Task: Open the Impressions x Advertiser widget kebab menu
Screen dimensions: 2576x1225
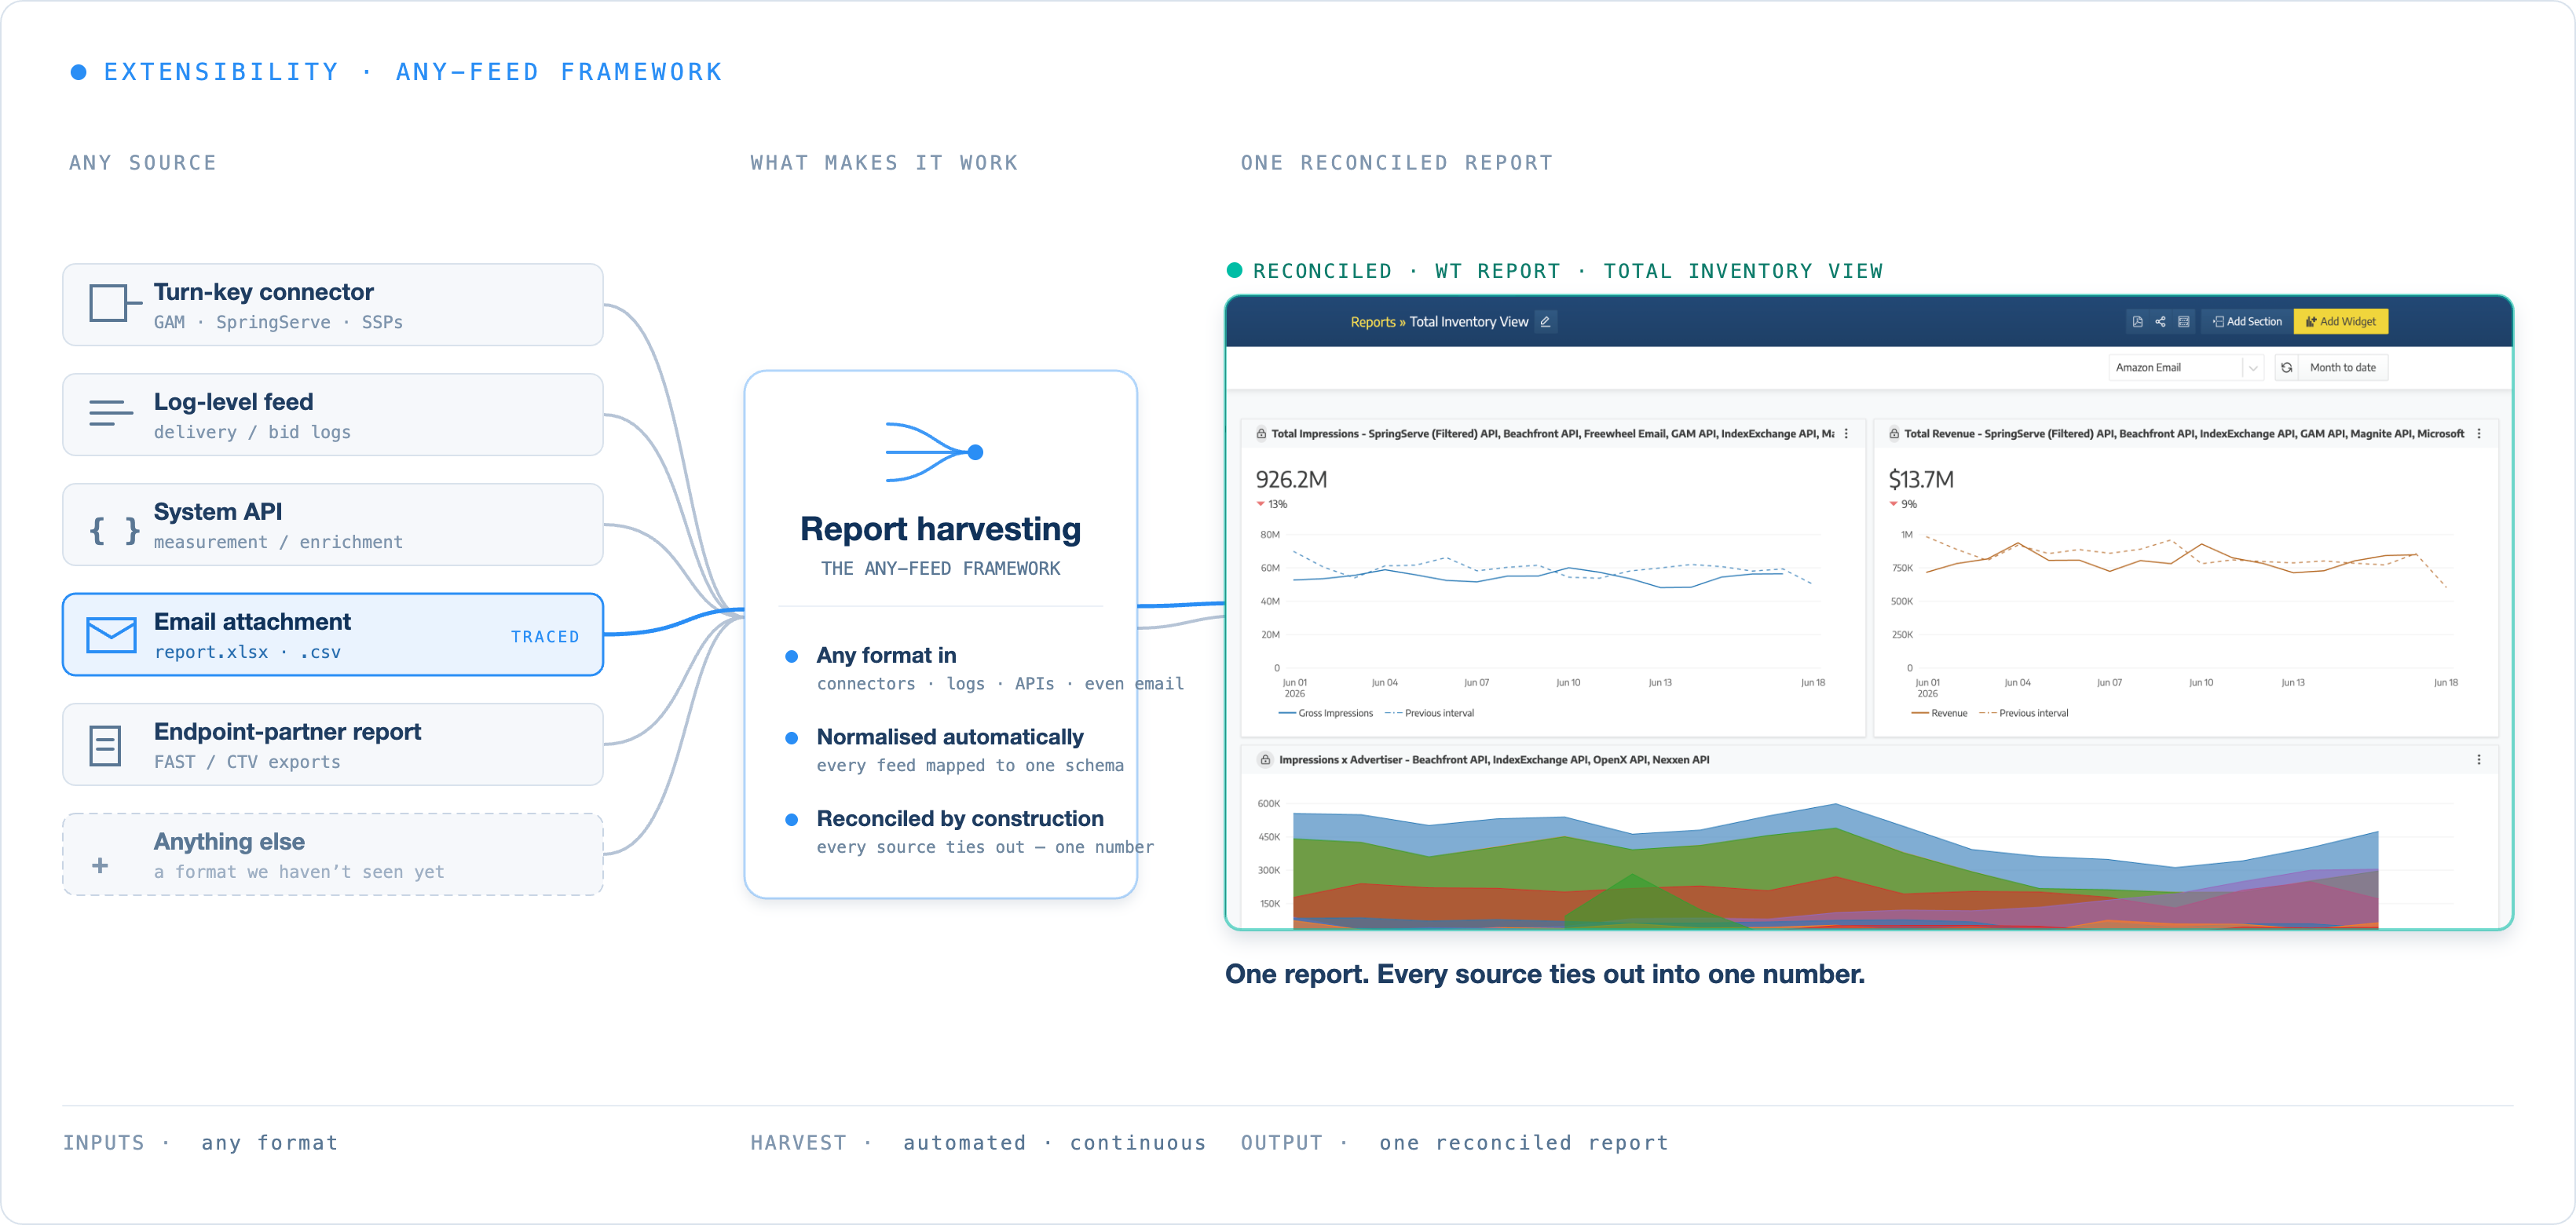Action: point(2478,760)
